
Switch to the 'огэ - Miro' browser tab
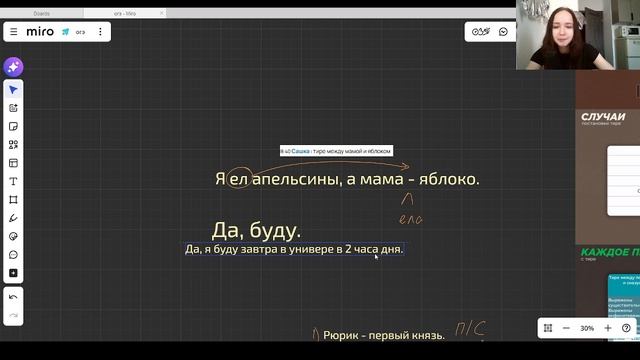(x=124, y=13)
